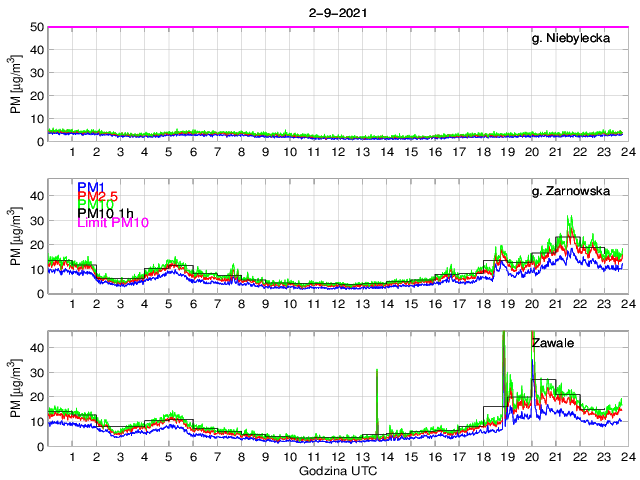Pick the red PM2.5 legend entry
The height and width of the screenshot is (480, 640).
point(97,198)
